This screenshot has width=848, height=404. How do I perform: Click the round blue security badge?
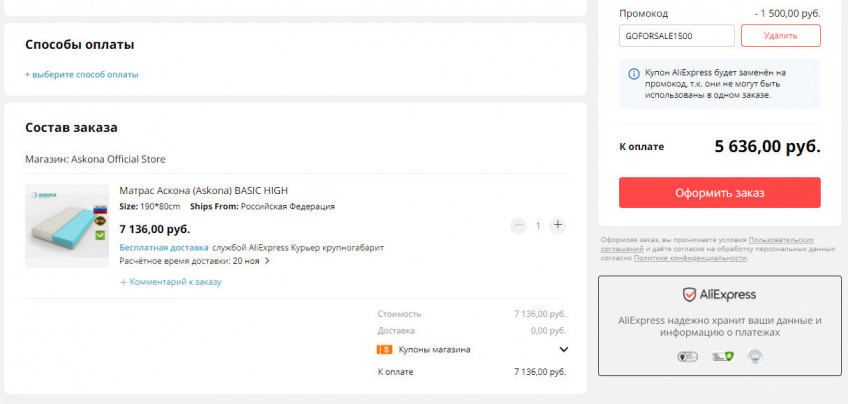click(754, 356)
